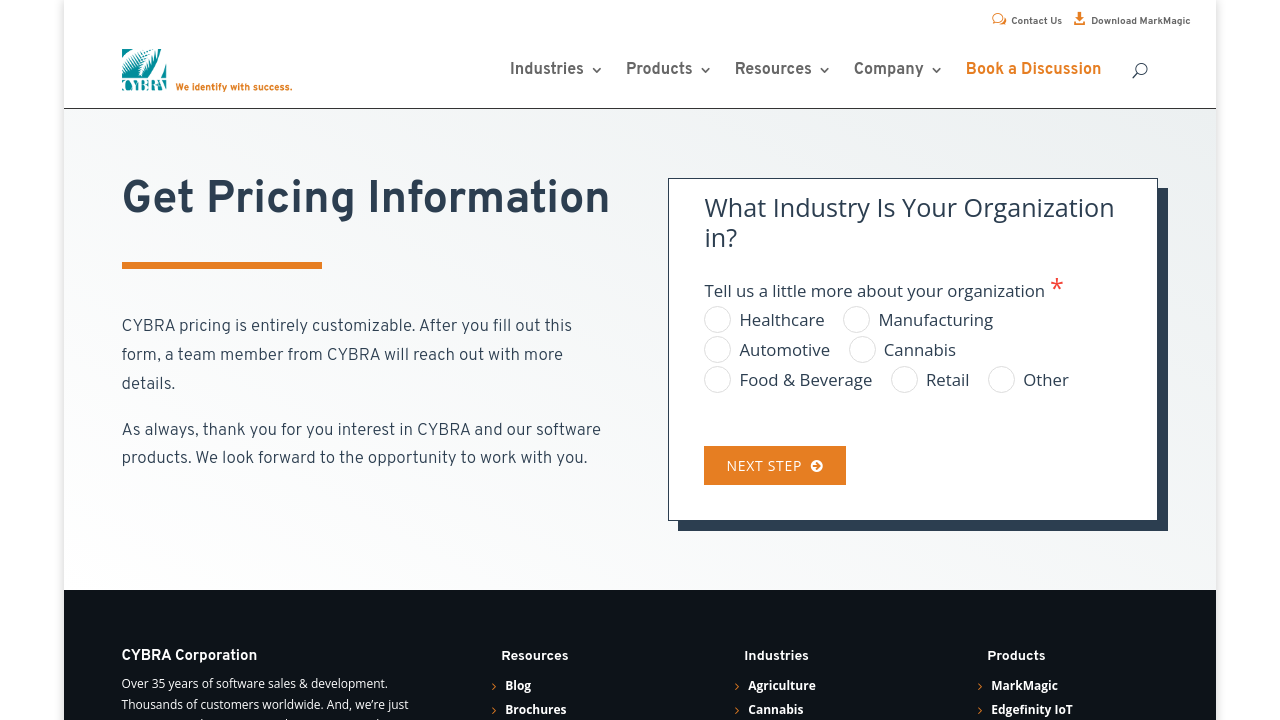Click the Contact Us chat bubble icon
Image resolution: width=1280 pixels, height=720 pixels.
point(999,19)
